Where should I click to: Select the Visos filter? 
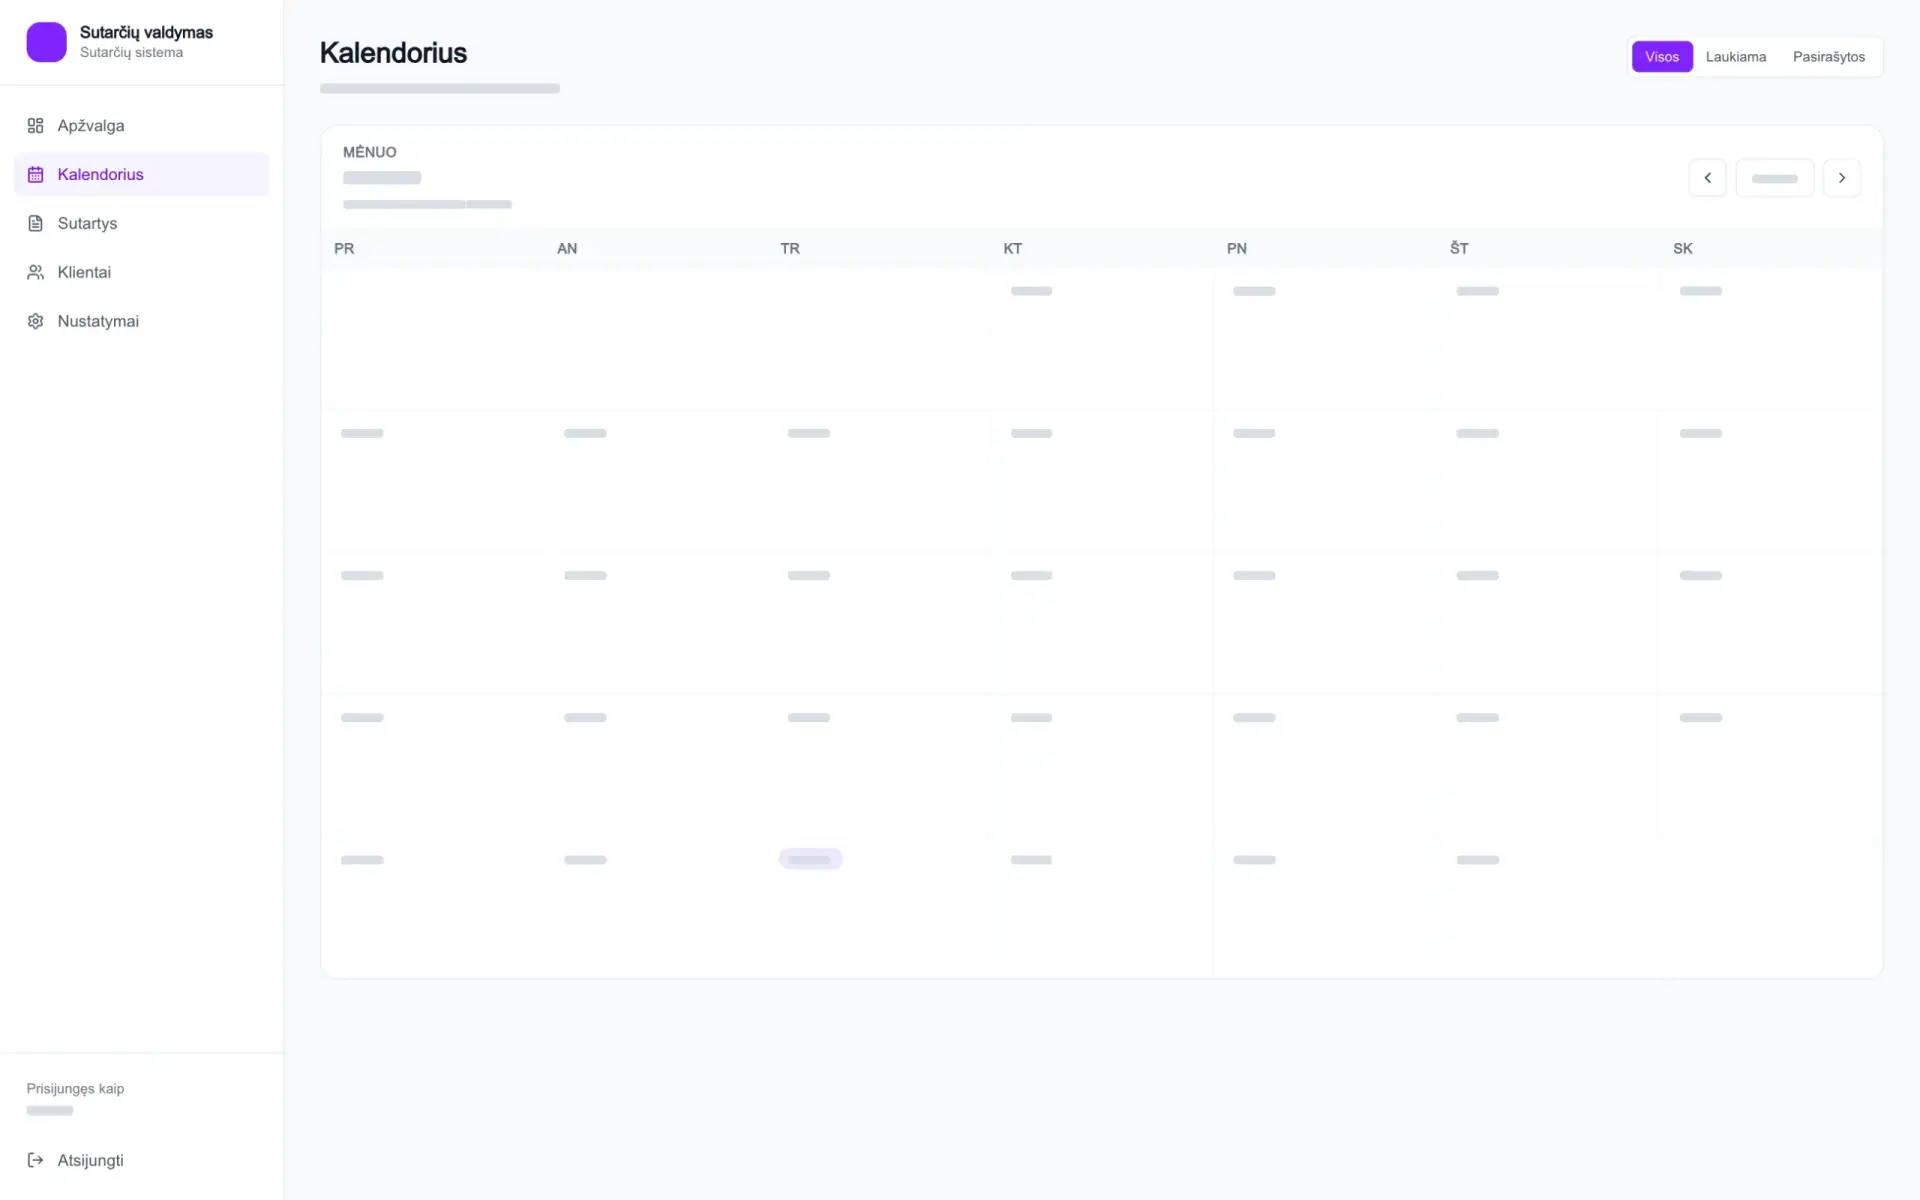click(1662, 57)
